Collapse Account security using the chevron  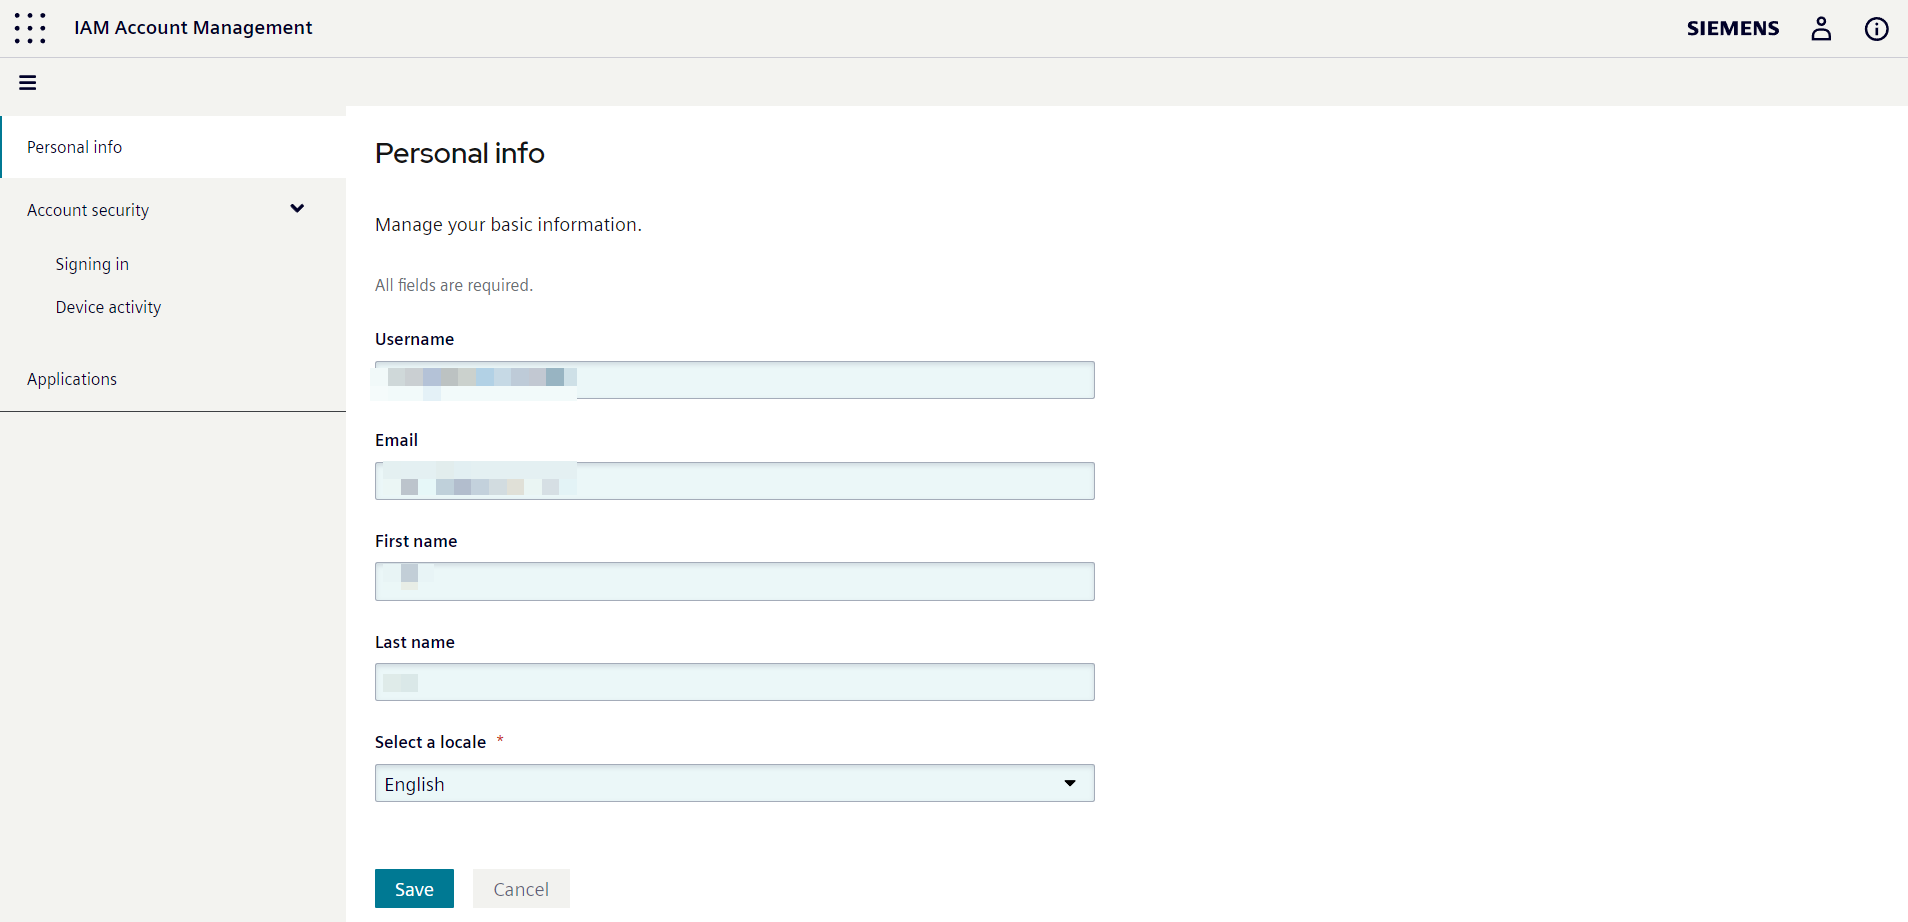[297, 209]
